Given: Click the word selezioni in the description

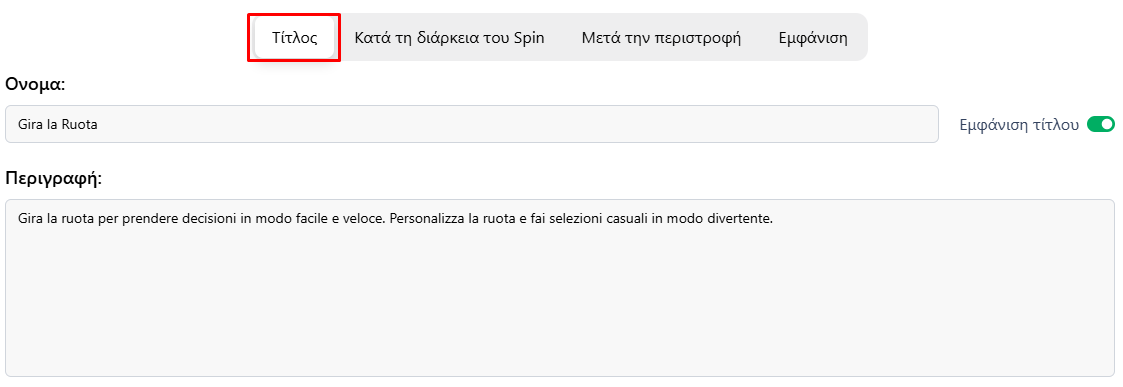Looking at the screenshot, I should 576,219.
